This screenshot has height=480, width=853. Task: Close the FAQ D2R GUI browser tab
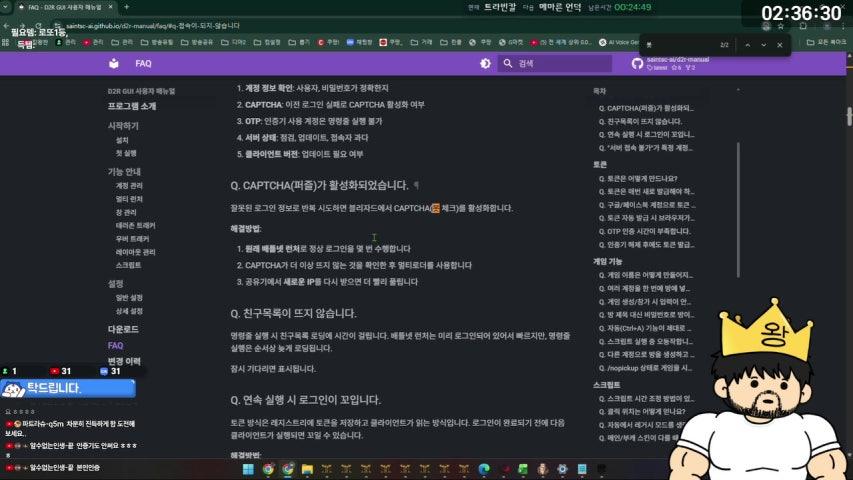[110, 7]
